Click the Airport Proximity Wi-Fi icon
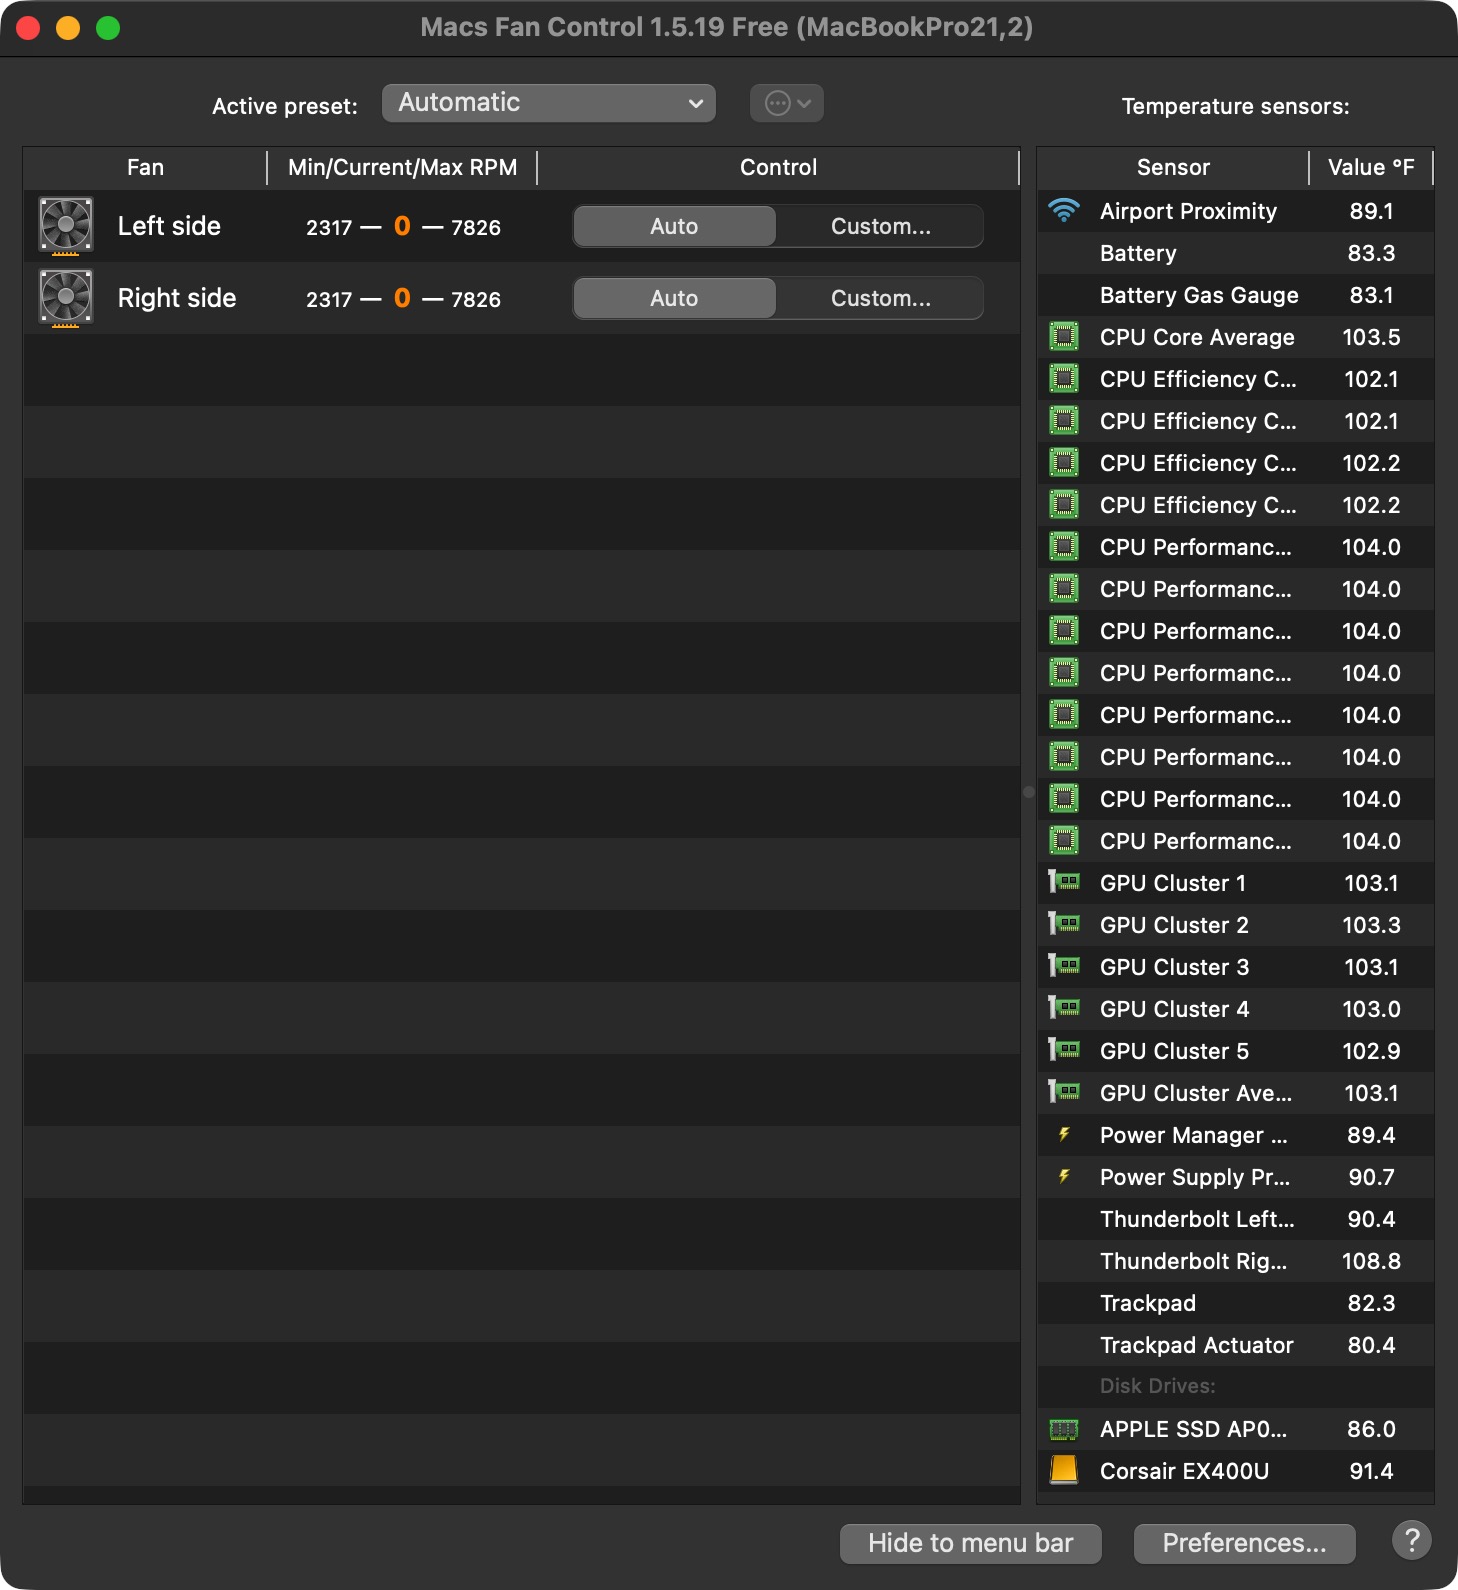1458x1590 pixels. point(1064,211)
